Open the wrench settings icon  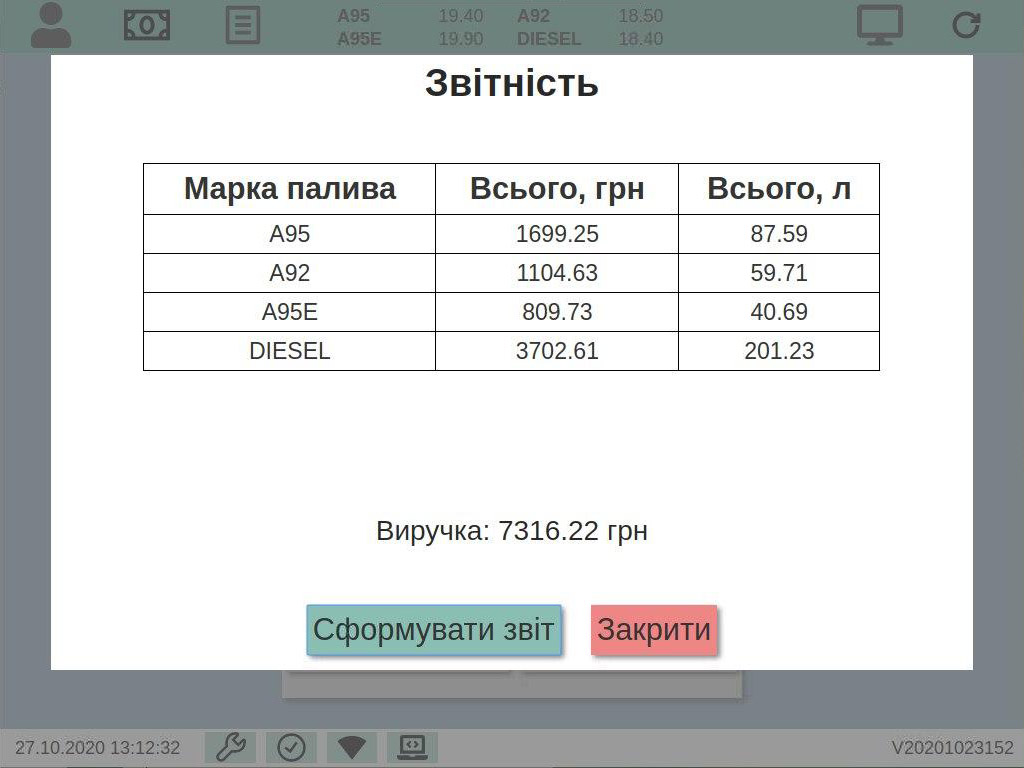(x=231, y=747)
